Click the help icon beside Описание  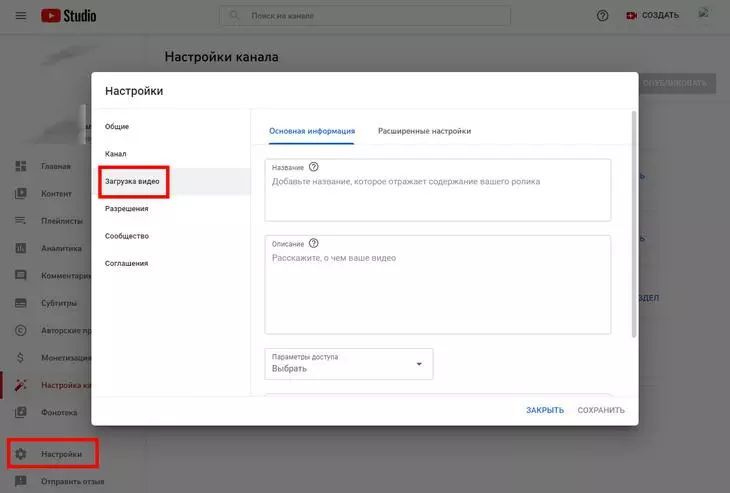click(314, 243)
